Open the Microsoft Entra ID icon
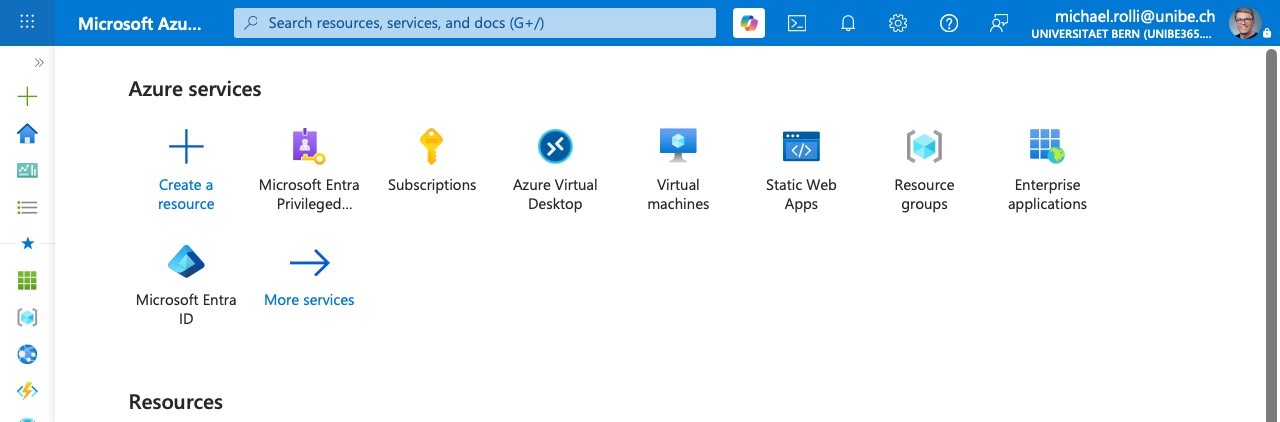Viewport: 1280px width, 422px height. point(186,262)
